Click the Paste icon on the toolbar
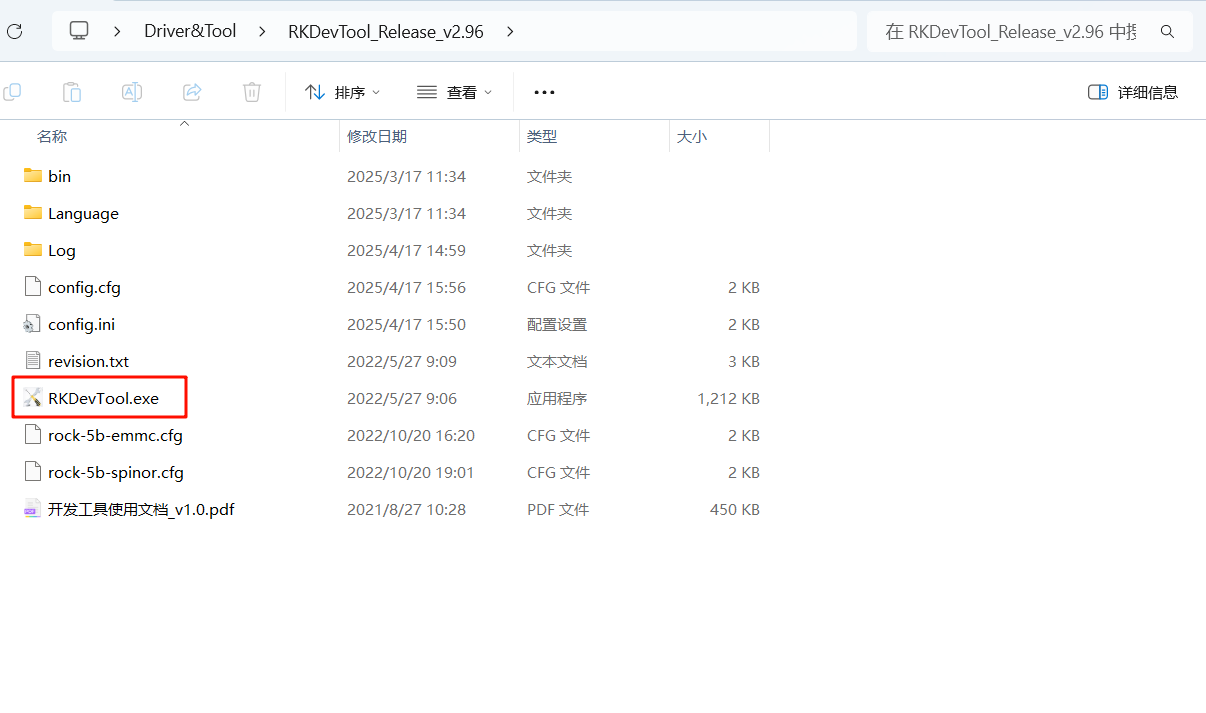The width and height of the screenshot is (1206, 713). pyautogui.click(x=71, y=91)
